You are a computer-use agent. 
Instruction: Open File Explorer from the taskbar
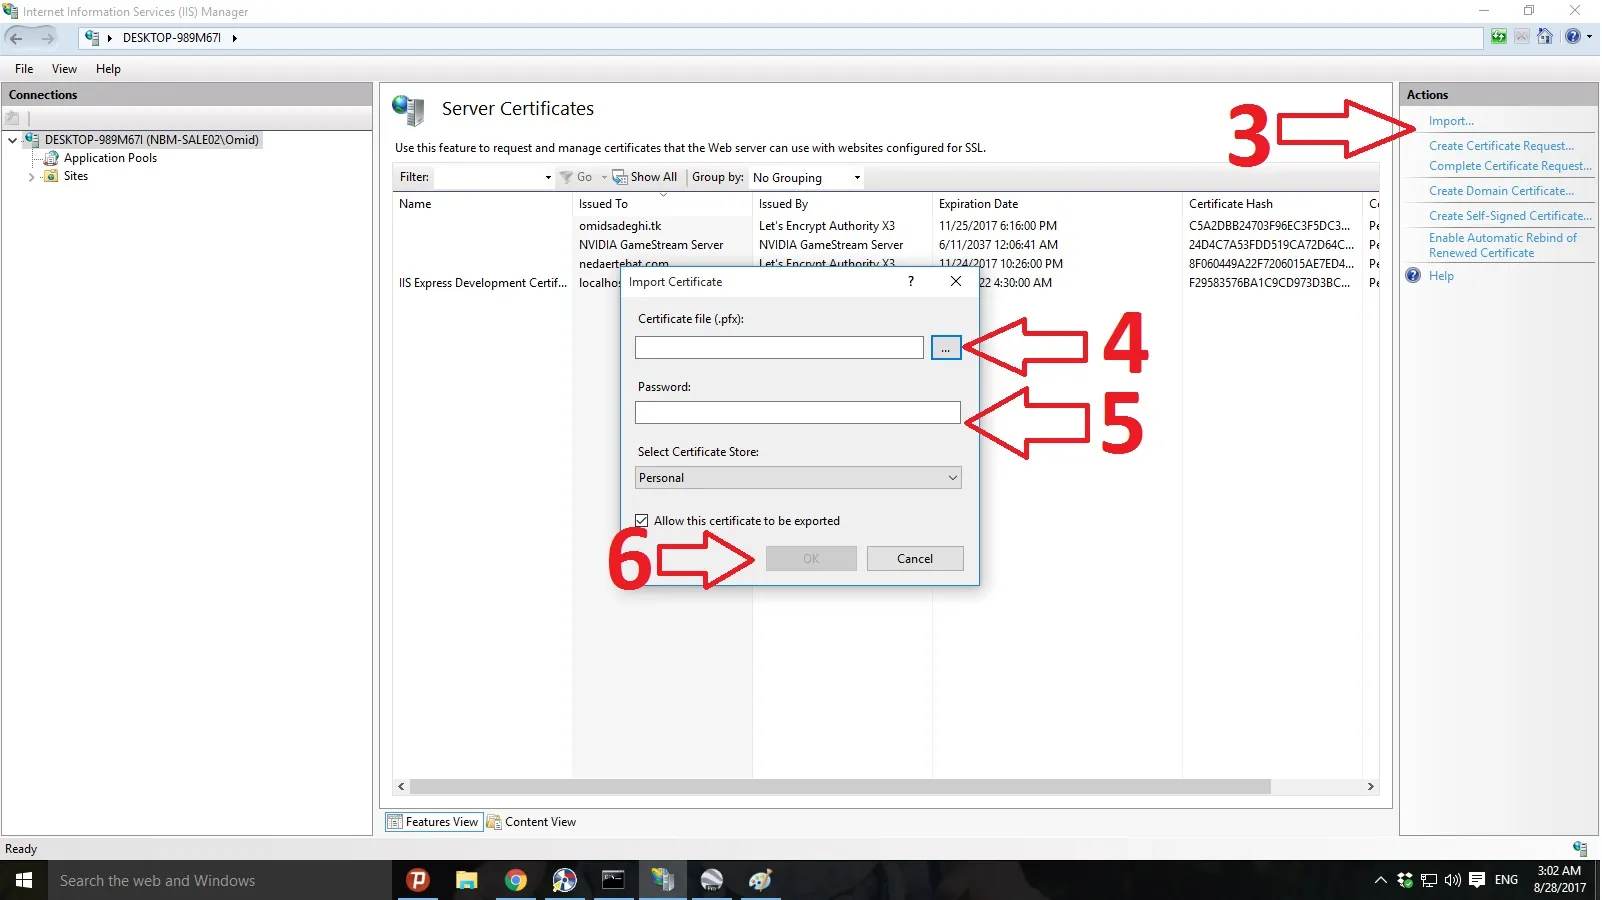(x=467, y=880)
